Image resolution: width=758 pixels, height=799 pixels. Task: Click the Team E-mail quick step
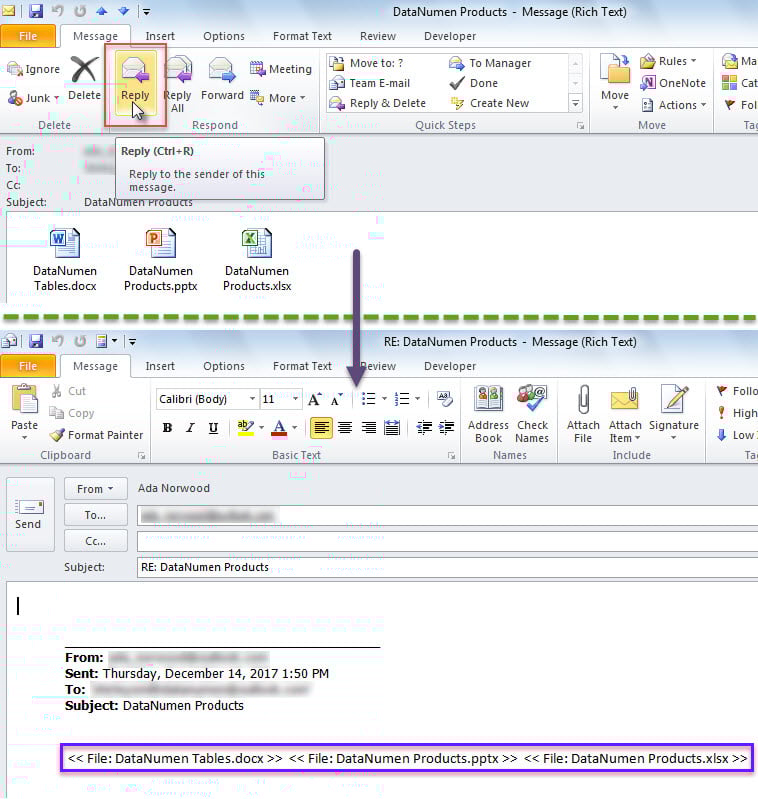coord(370,83)
